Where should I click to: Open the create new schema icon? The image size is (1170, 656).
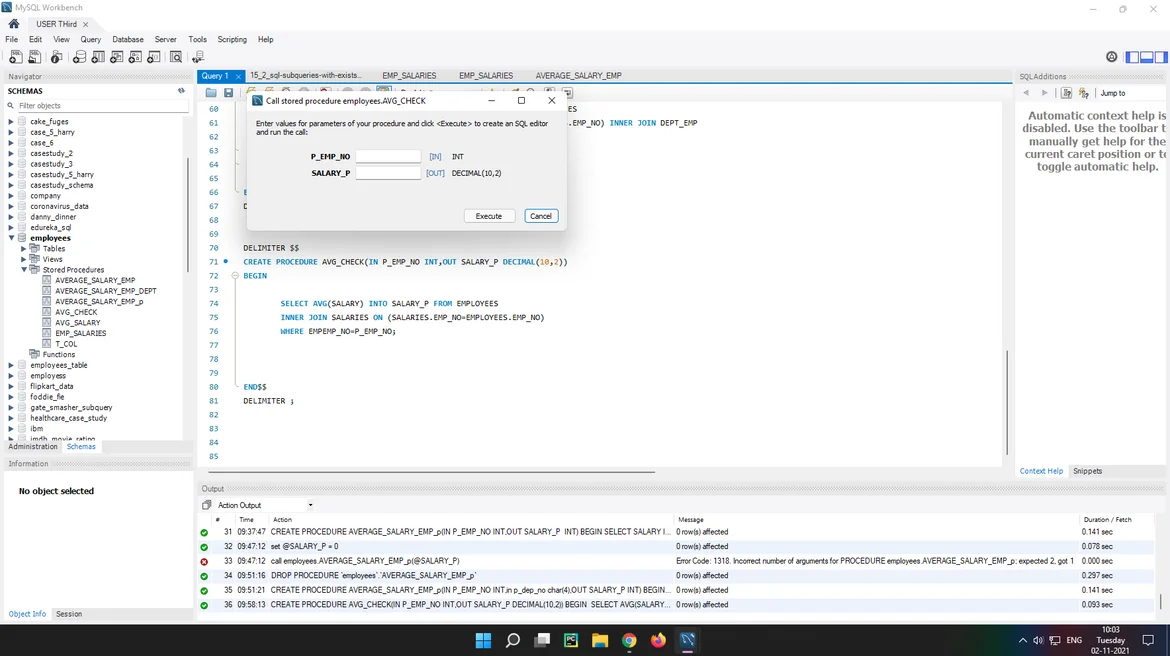(x=79, y=57)
